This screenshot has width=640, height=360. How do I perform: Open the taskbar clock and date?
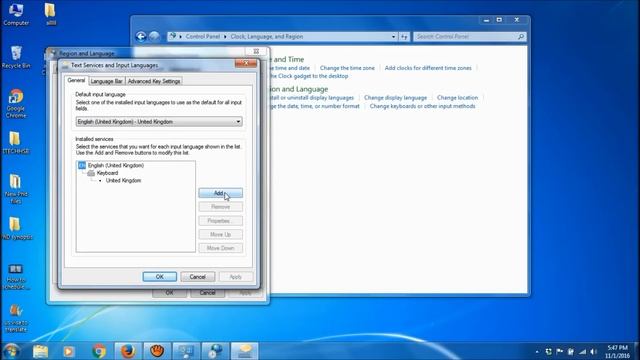tap(617, 351)
